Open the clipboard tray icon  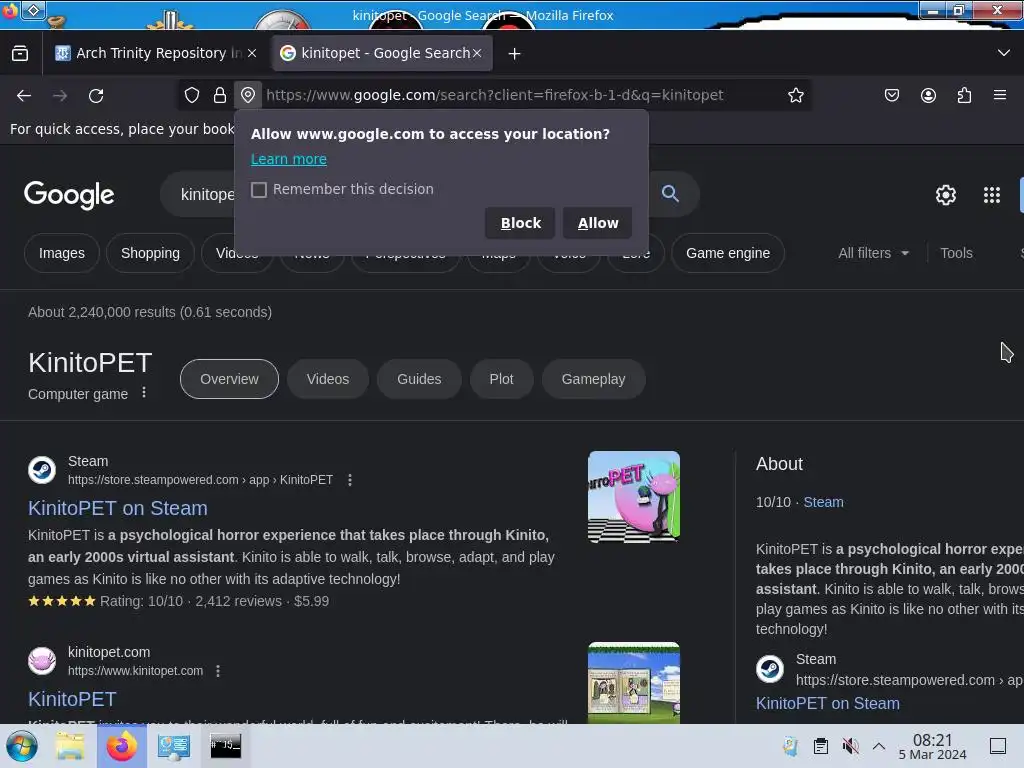820,746
